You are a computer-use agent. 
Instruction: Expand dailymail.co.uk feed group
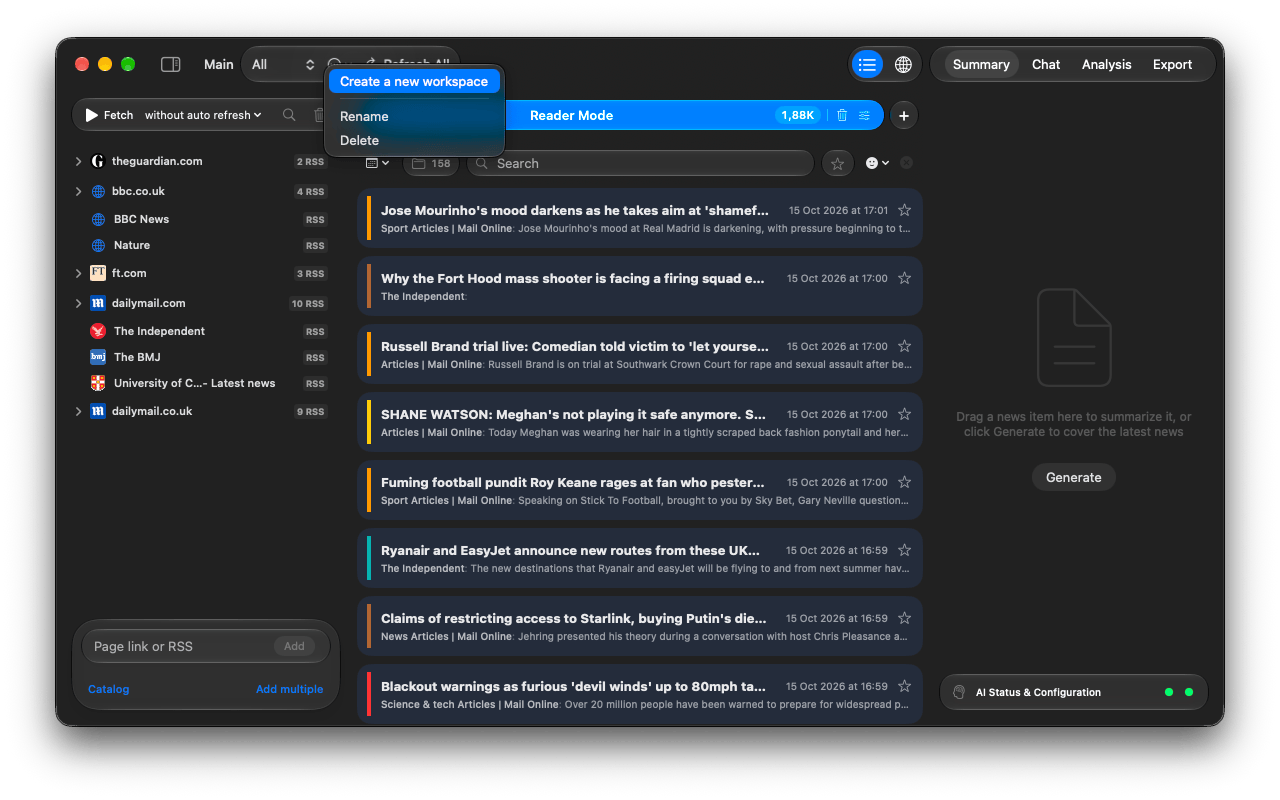79,411
